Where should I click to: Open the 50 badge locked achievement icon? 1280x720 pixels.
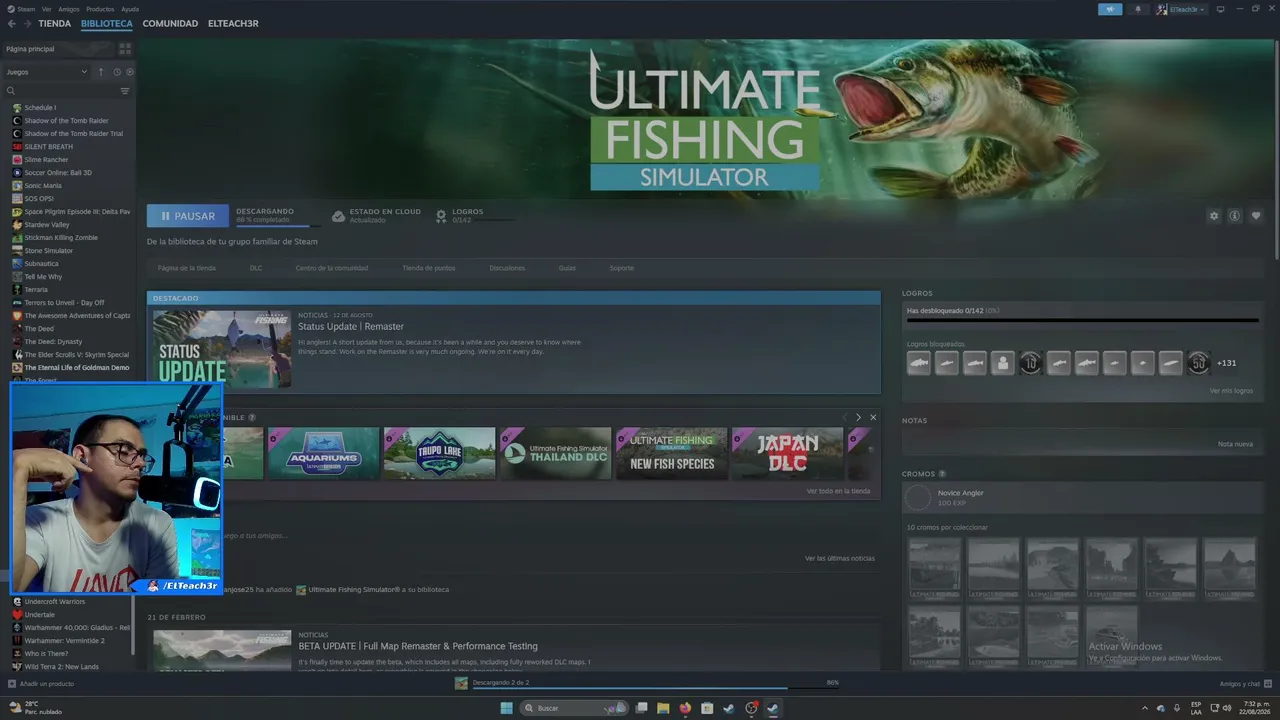click(x=1199, y=363)
